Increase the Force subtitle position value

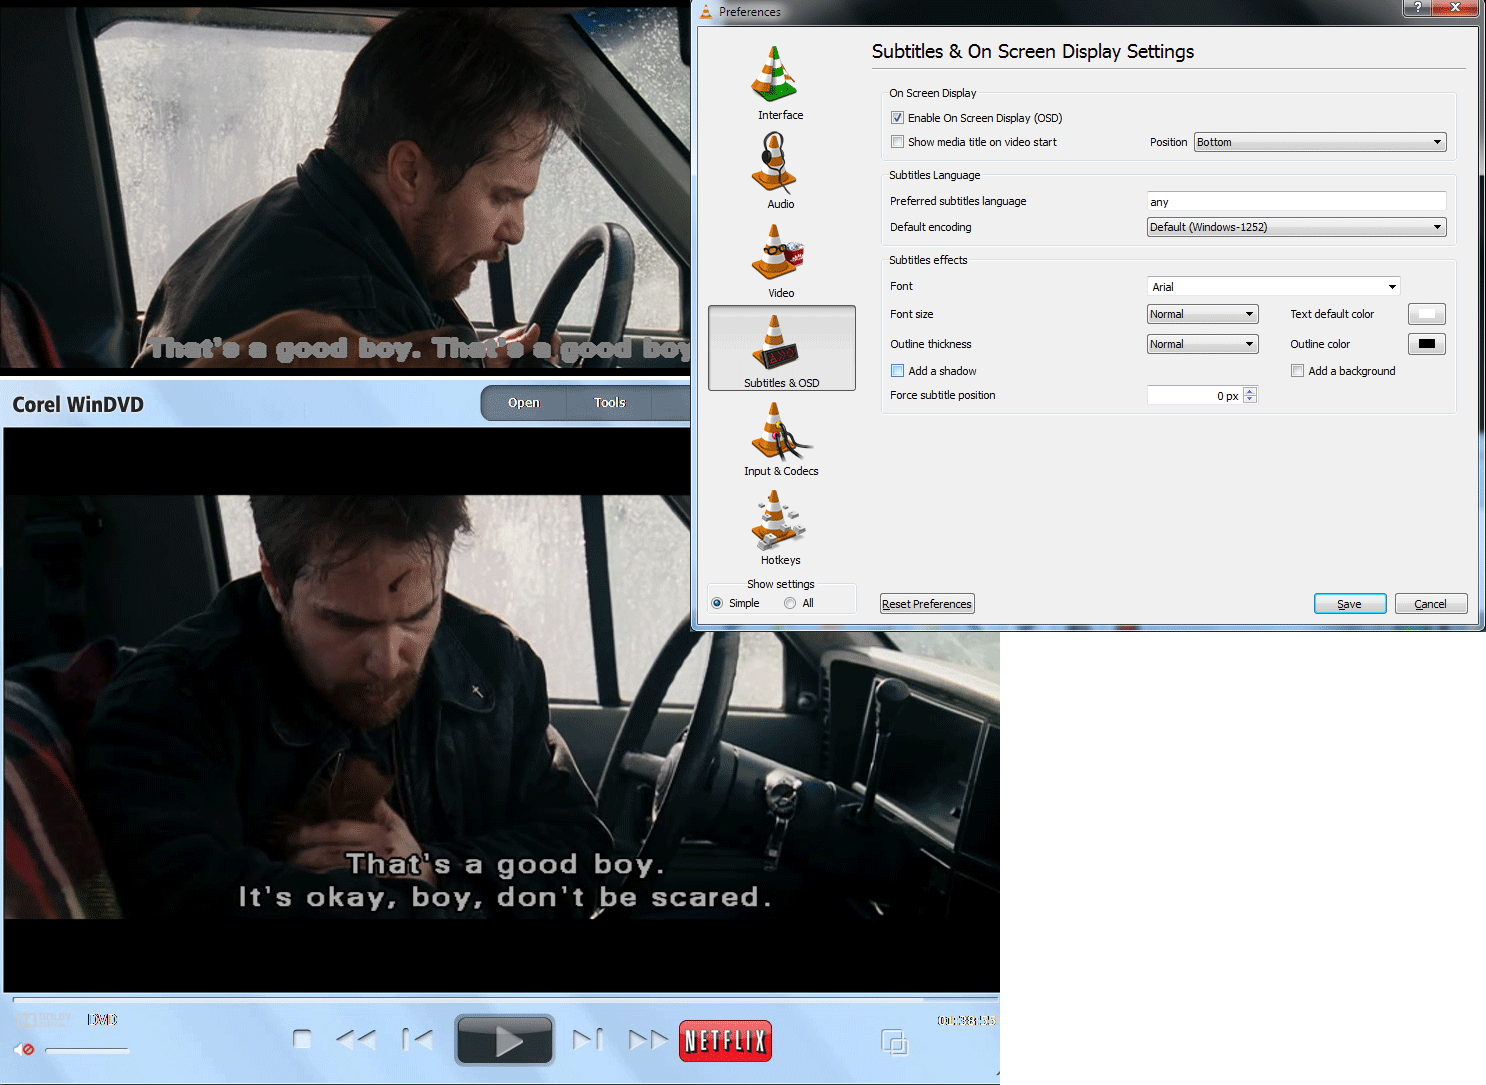coord(1250,391)
